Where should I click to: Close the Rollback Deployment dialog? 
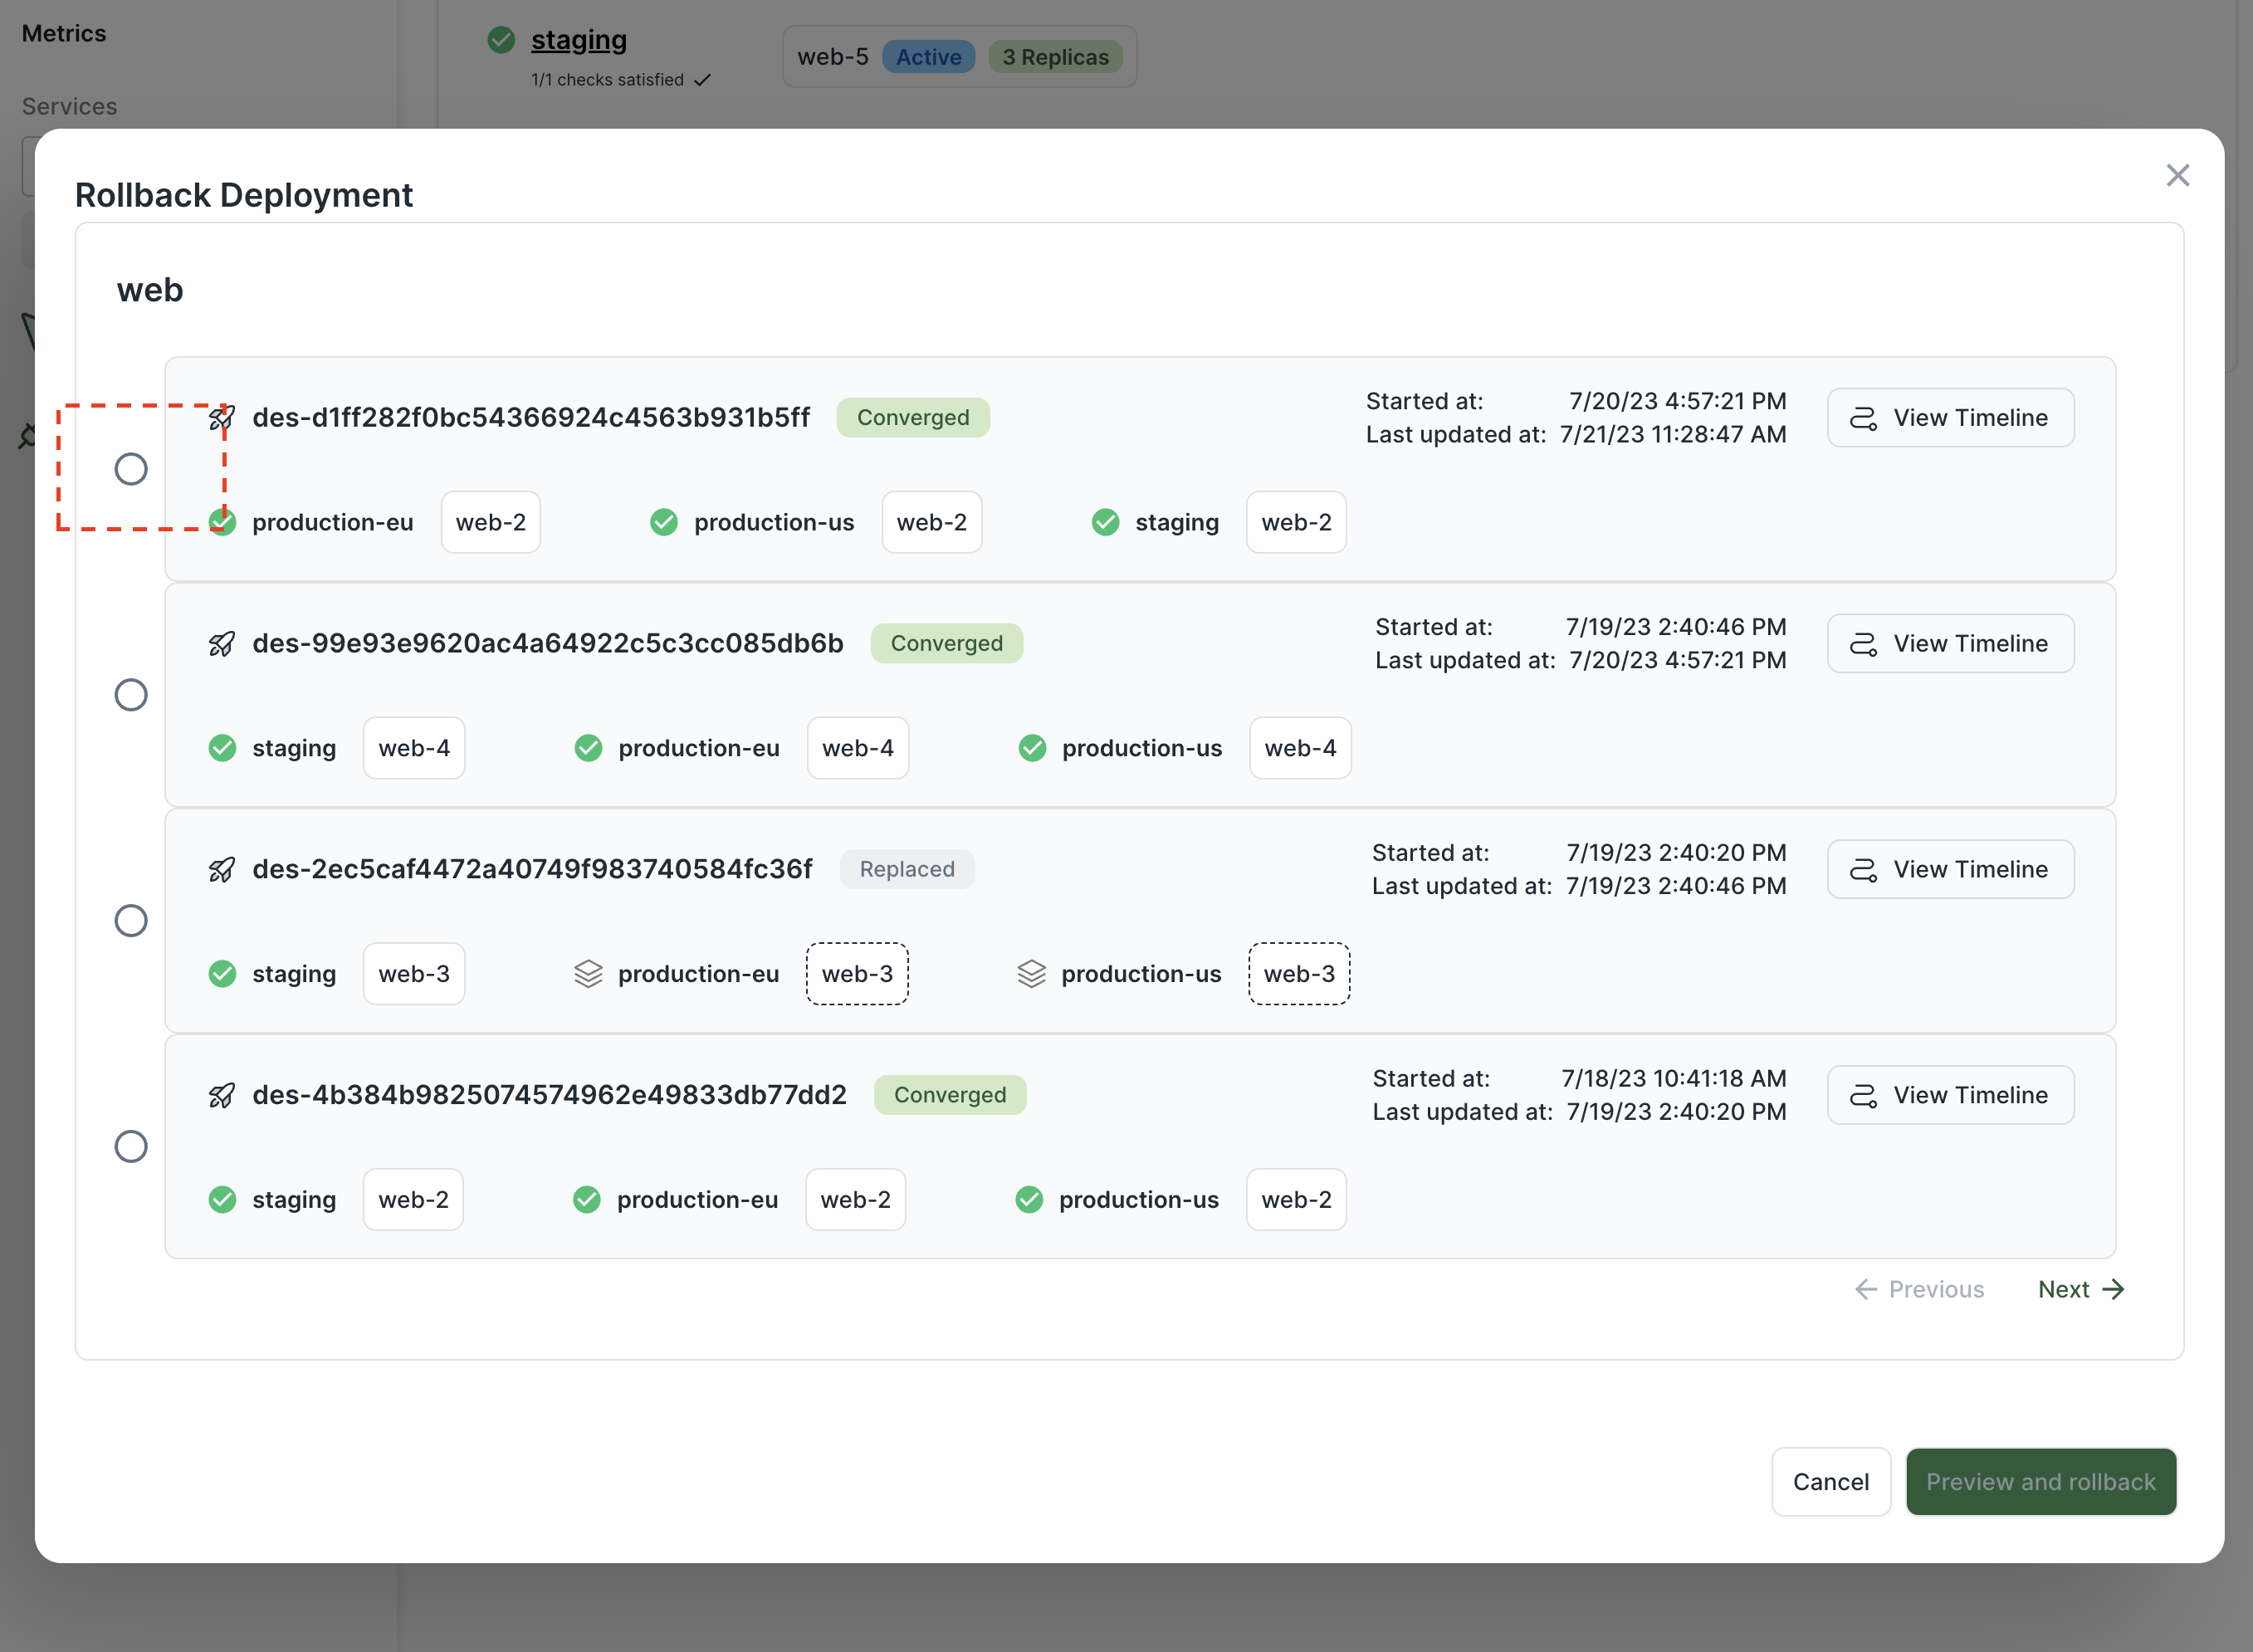click(2177, 176)
